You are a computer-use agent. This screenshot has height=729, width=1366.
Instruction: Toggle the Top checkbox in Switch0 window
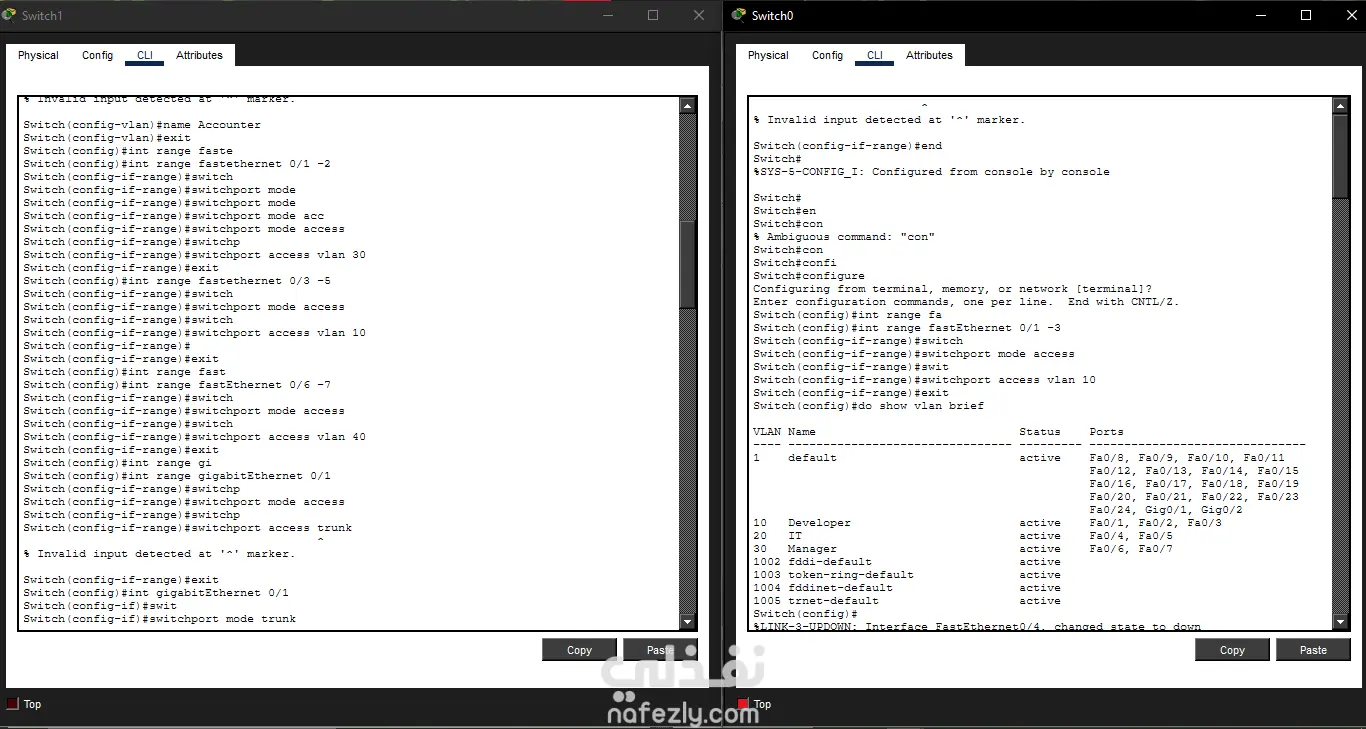743,704
